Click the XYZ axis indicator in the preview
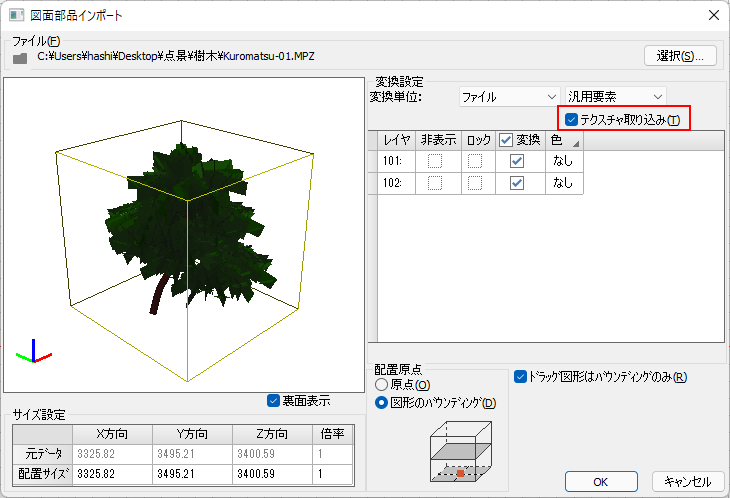Viewport: 730px width, 498px height. [x=34, y=351]
